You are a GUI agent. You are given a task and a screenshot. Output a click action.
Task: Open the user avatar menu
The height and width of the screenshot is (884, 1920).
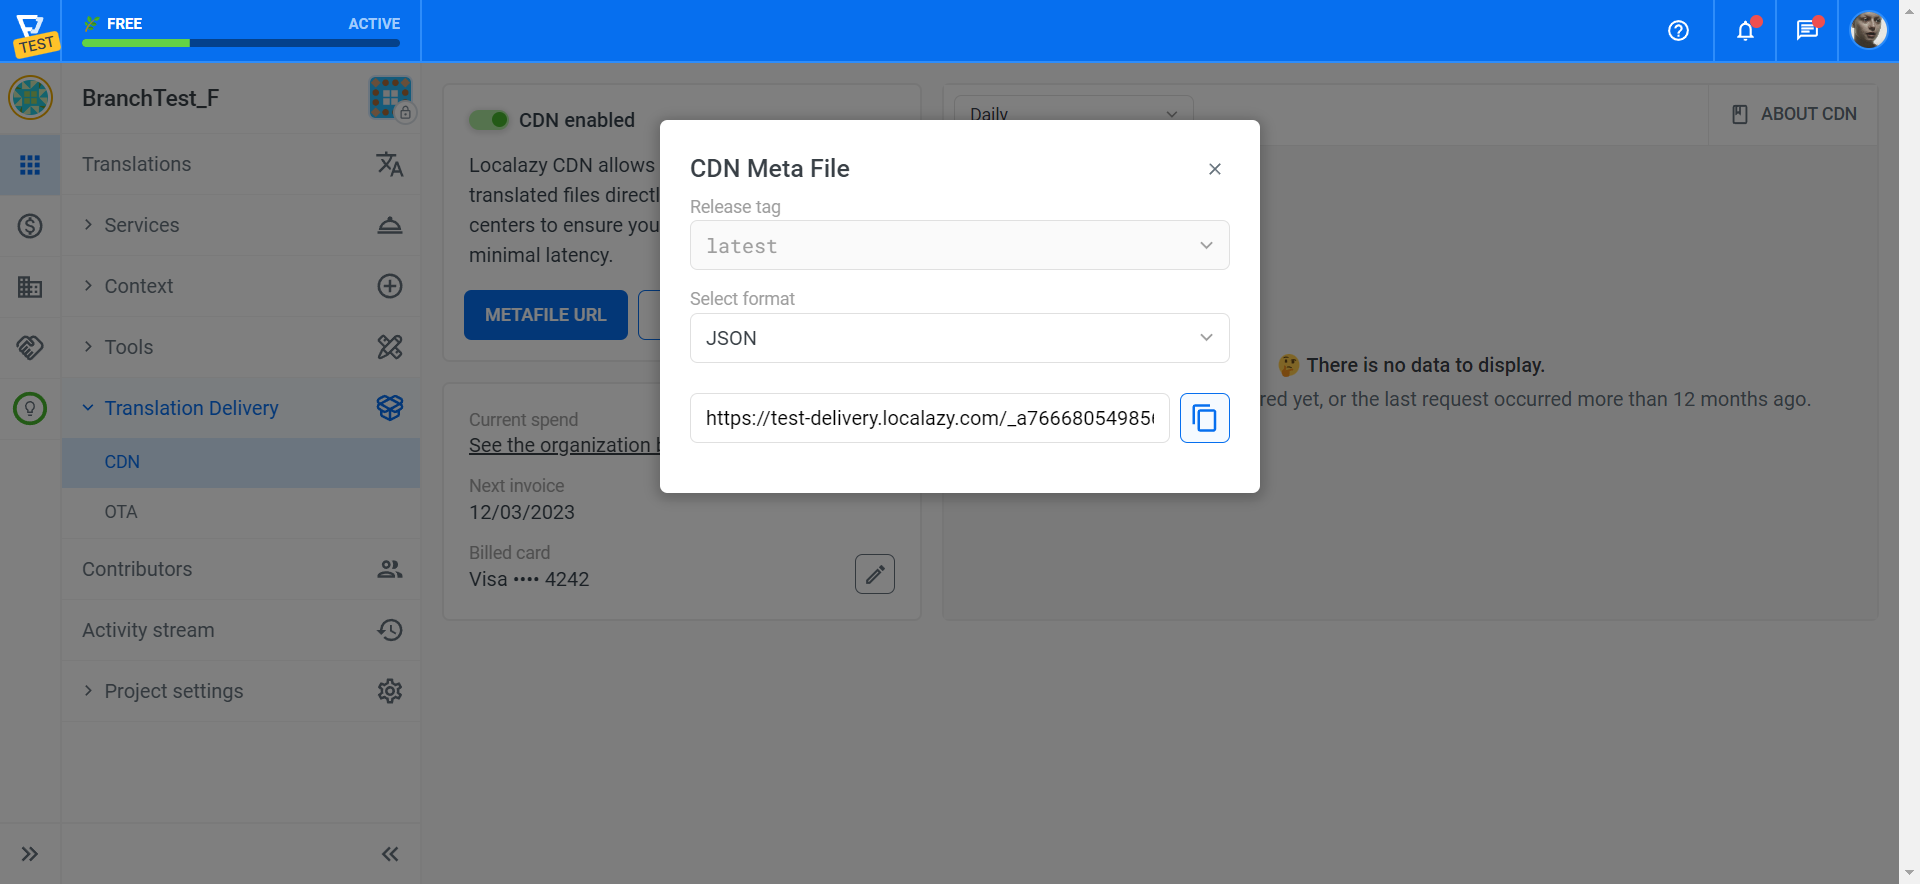point(1868,30)
